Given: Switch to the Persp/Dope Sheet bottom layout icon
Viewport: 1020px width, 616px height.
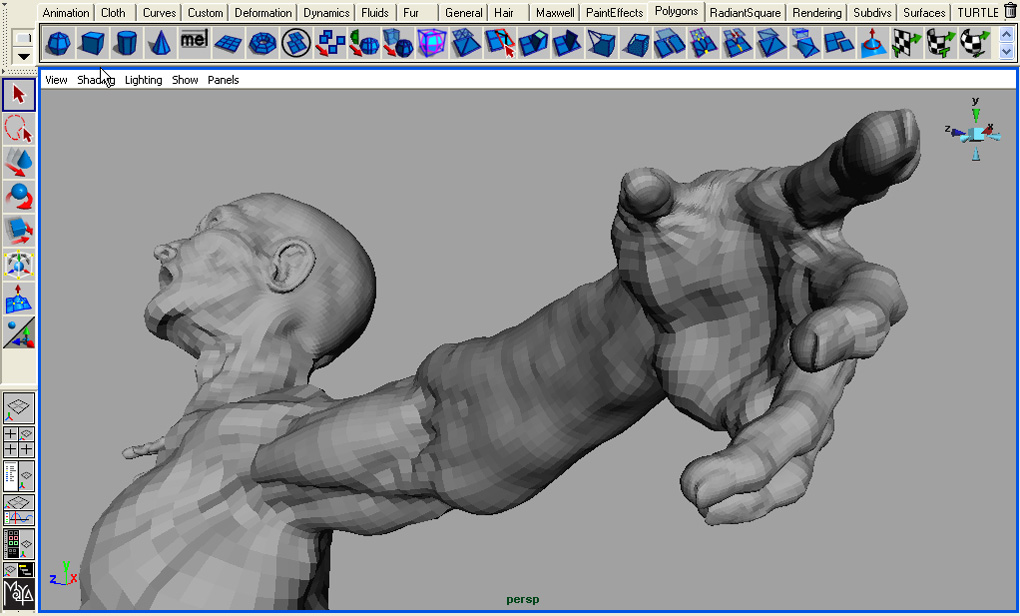Looking at the screenshot, I should [19, 570].
